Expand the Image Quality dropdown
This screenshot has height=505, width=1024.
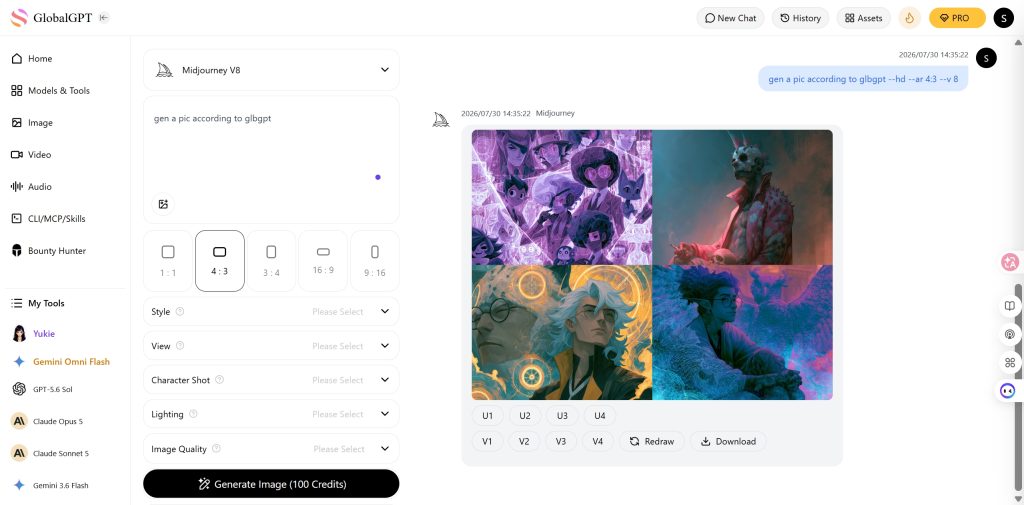point(271,448)
